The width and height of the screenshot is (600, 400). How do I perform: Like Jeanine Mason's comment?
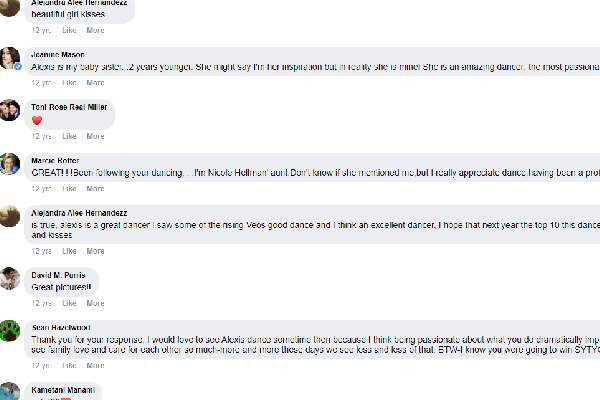tap(70, 83)
